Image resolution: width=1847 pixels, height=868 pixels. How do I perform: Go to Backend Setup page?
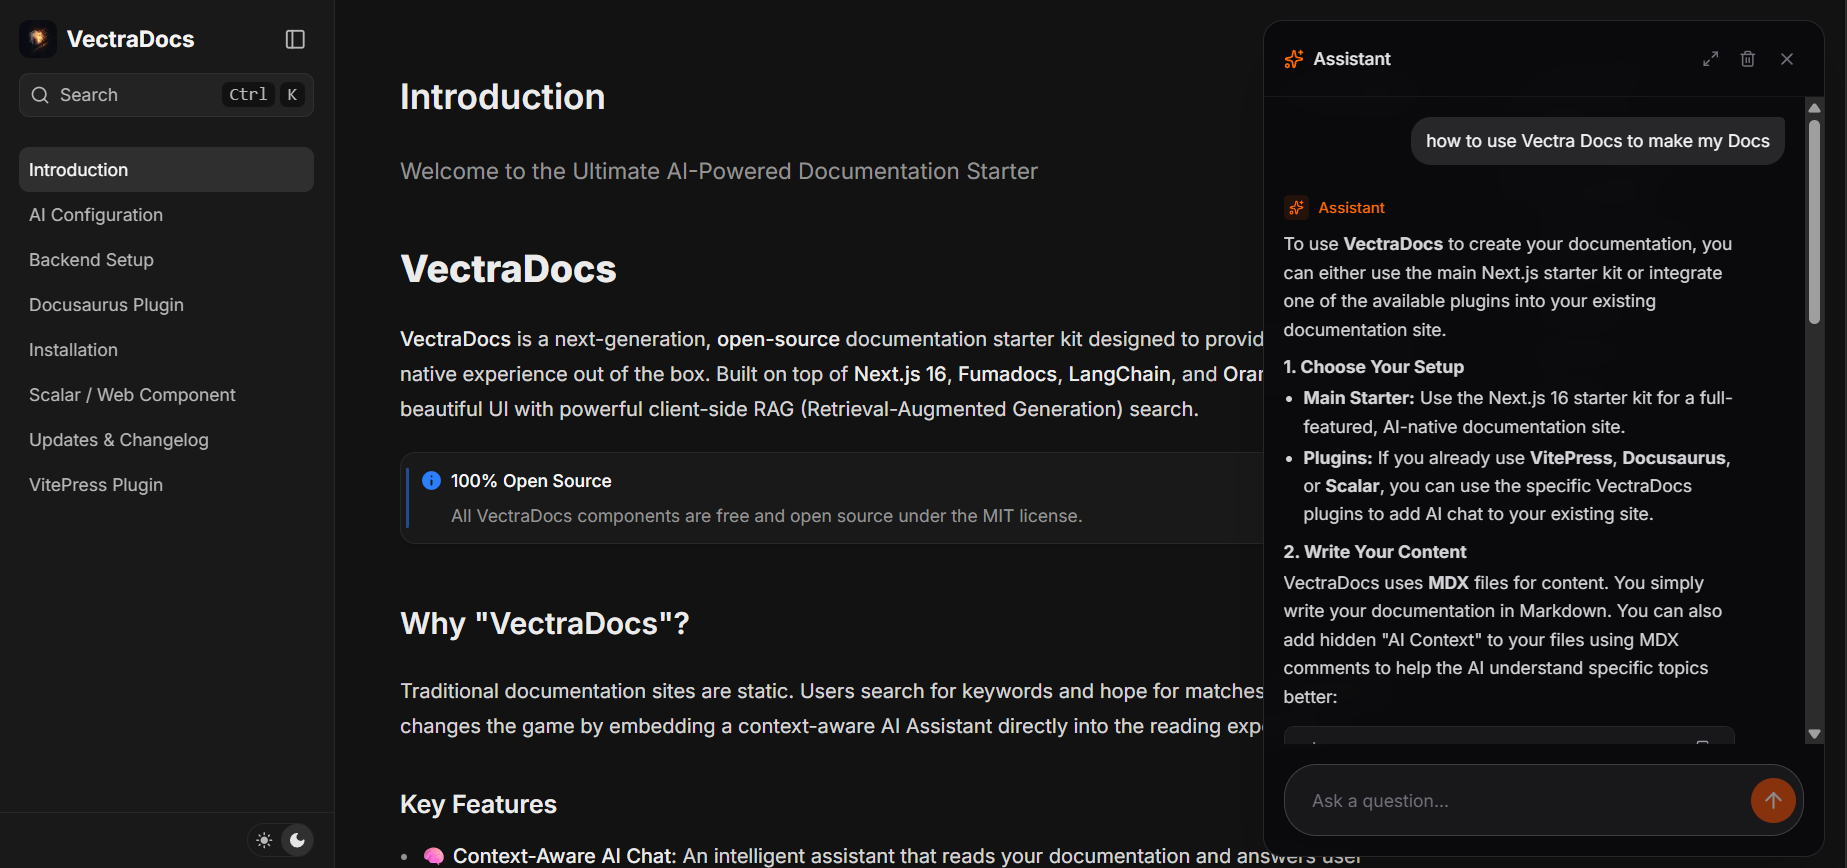(166, 260)
